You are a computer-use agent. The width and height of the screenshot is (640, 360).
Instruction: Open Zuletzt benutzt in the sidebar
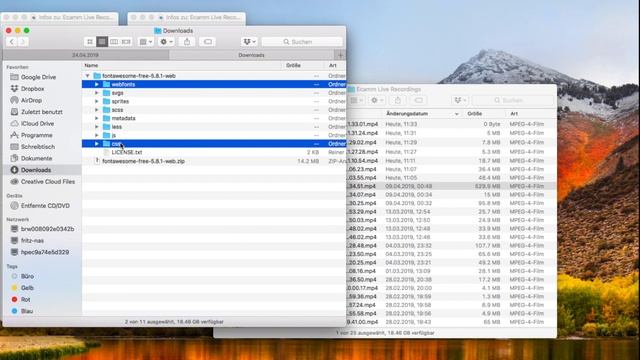point(42,112)
